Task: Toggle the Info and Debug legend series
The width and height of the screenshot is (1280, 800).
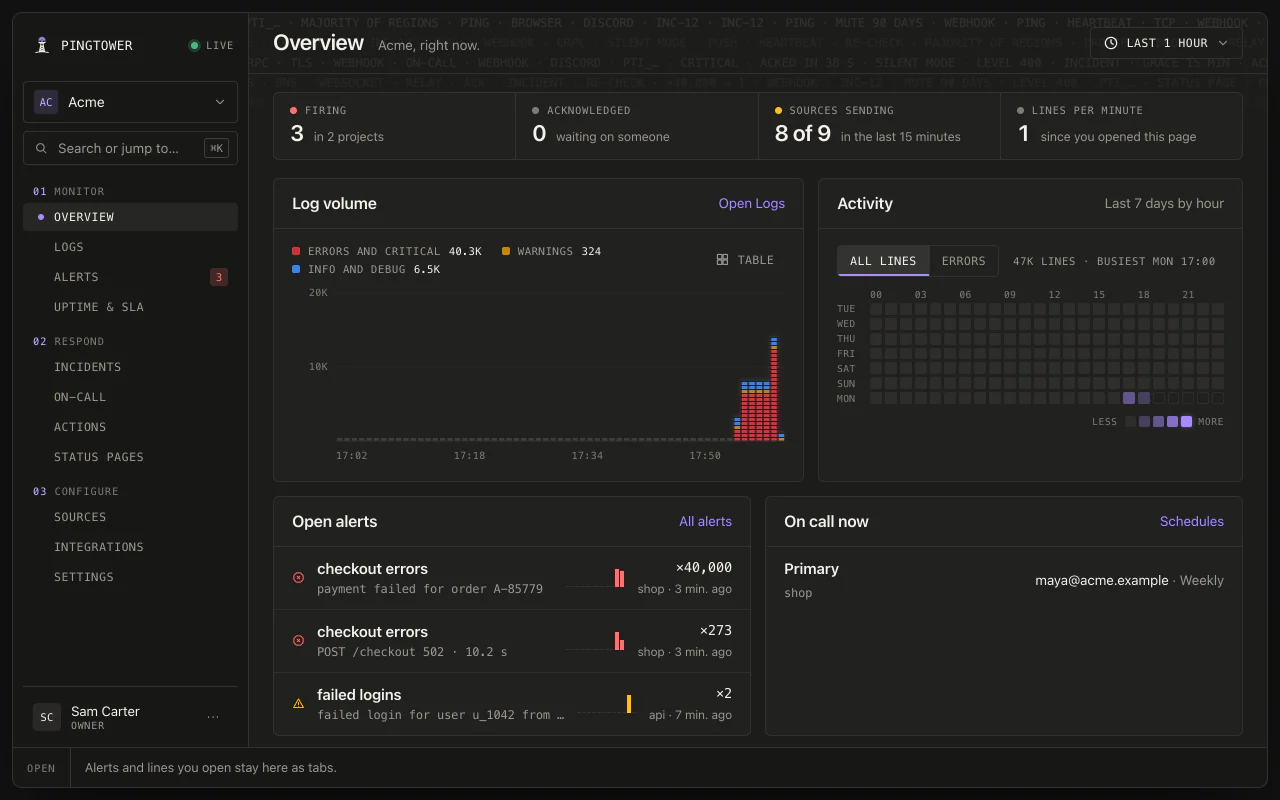Action: (366, 269)
